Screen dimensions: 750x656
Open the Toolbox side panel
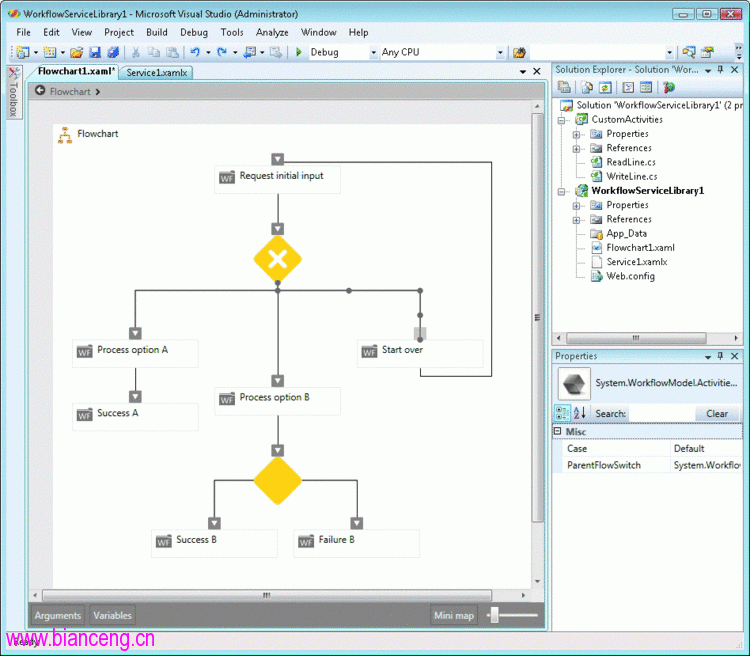tap(13, 92)
